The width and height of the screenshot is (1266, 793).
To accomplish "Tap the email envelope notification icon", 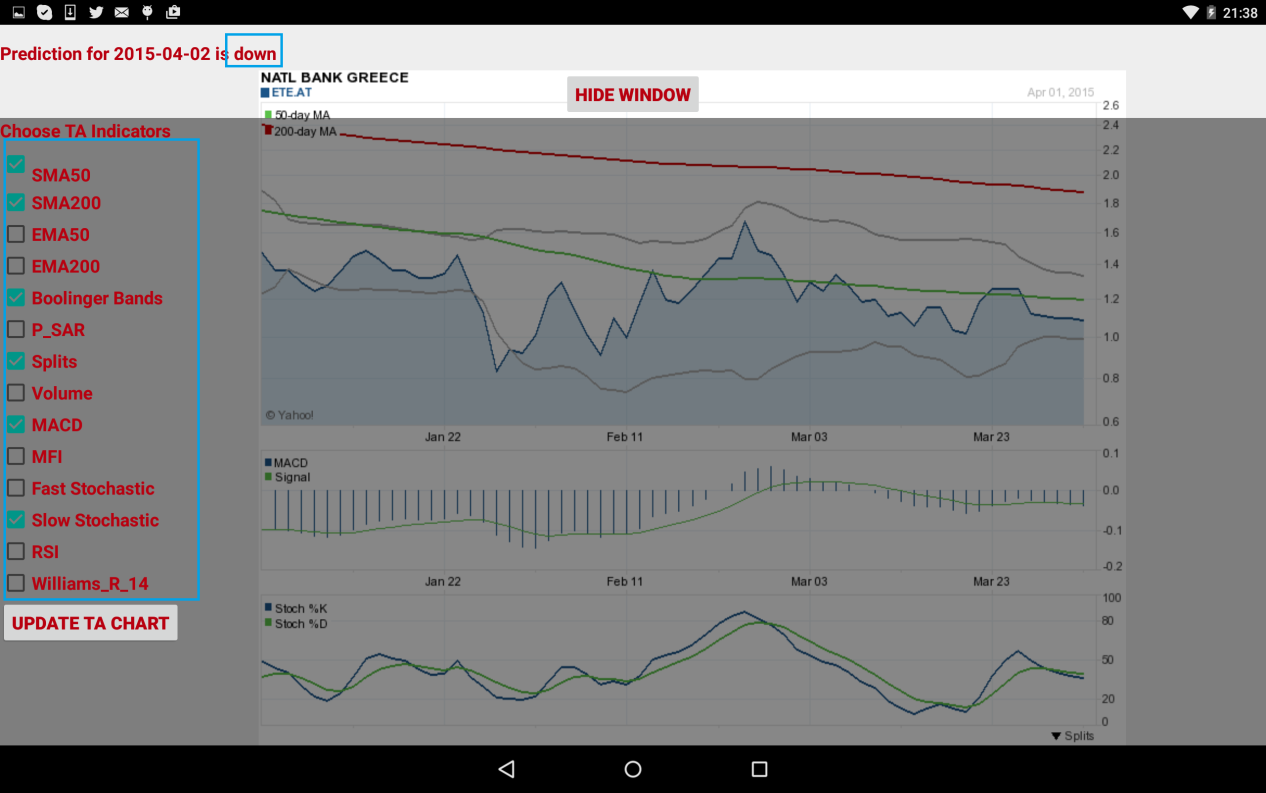I will [122, 12].
